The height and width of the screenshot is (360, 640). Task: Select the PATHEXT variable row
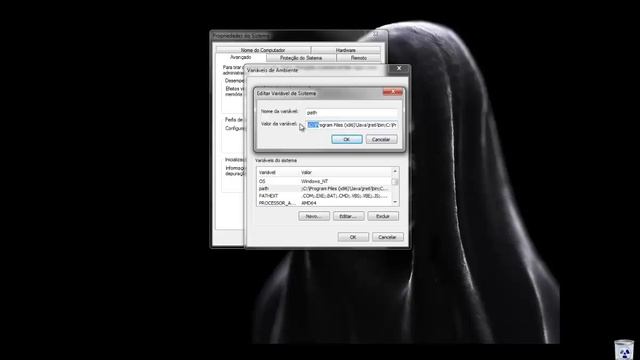pyautogui.click(x=324, y=196)
